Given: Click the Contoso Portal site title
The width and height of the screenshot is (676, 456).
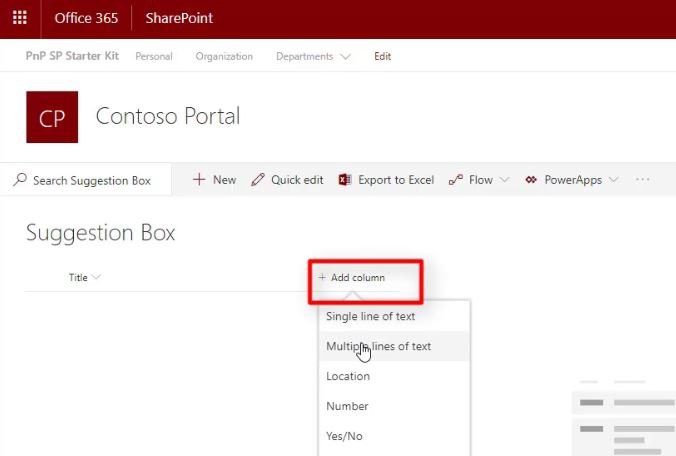Looking at the screenshot, I should 168,116.
